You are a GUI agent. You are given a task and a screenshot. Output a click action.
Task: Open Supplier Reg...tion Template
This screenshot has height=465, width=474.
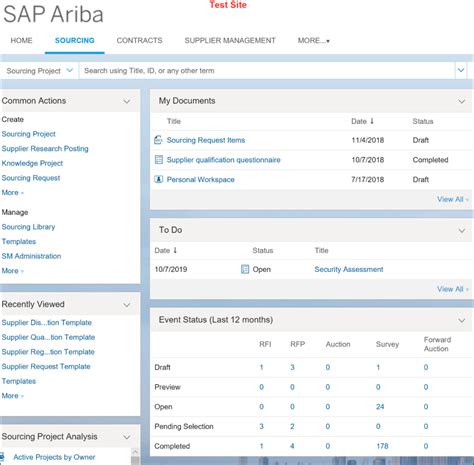(48, 352)
